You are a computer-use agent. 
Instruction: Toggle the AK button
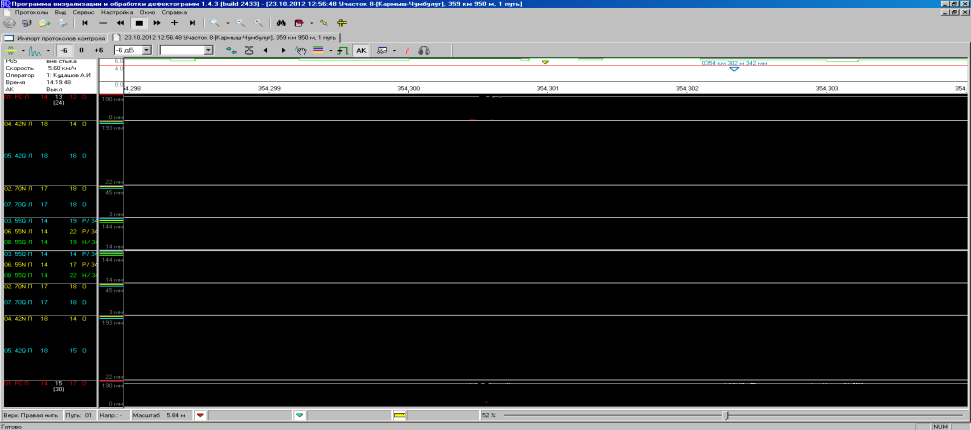pos(360,49)
